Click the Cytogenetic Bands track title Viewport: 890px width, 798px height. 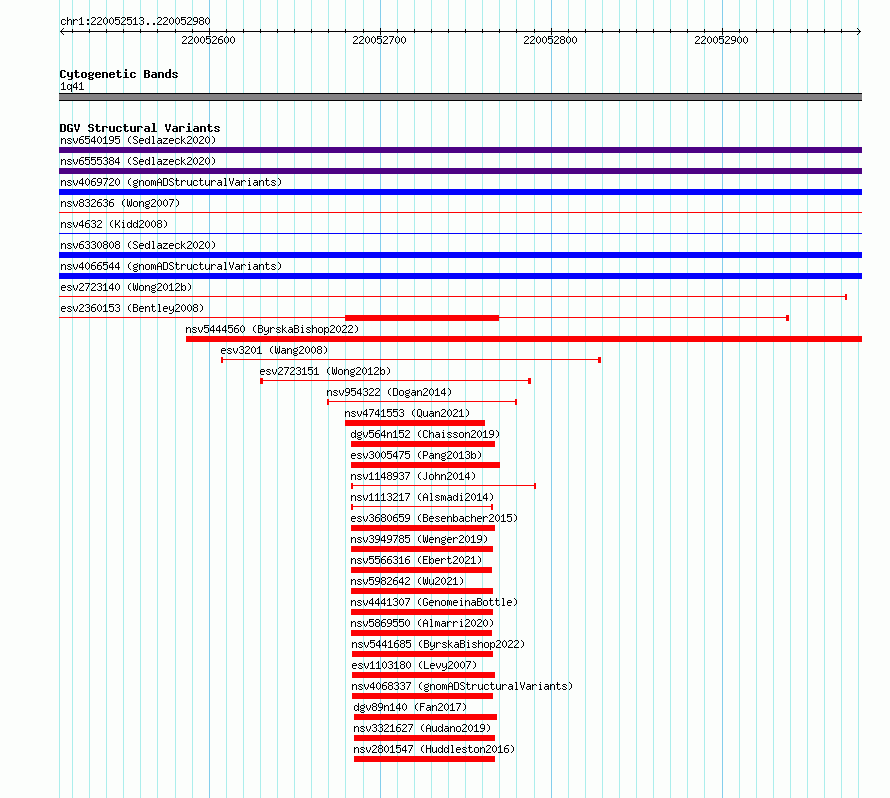coord(119,74)
